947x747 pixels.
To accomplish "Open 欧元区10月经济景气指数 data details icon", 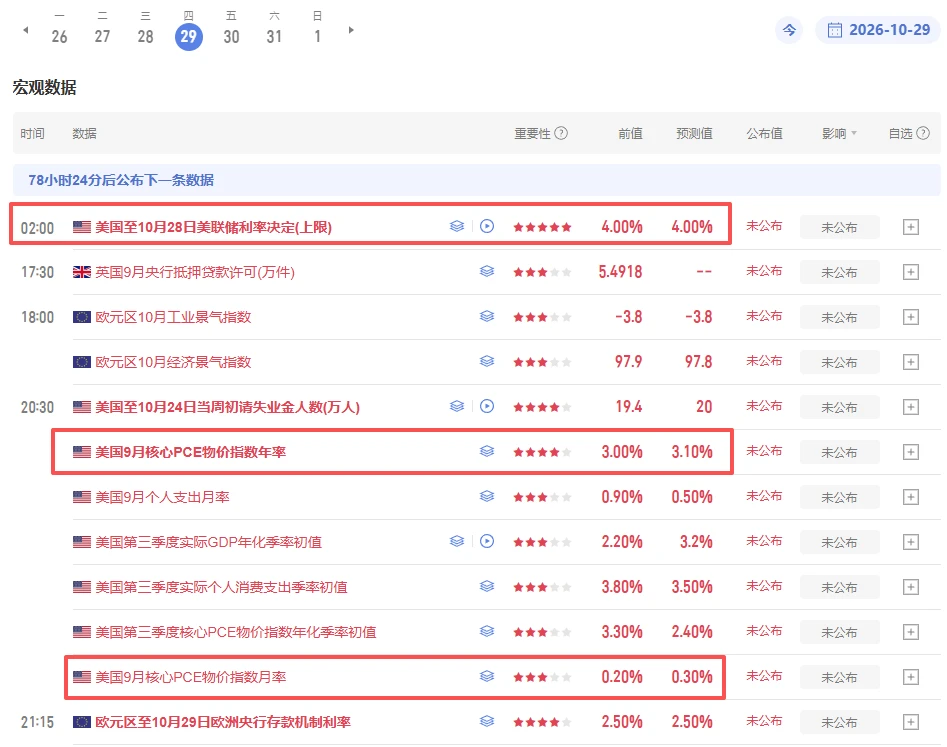I will click(487, 362).
